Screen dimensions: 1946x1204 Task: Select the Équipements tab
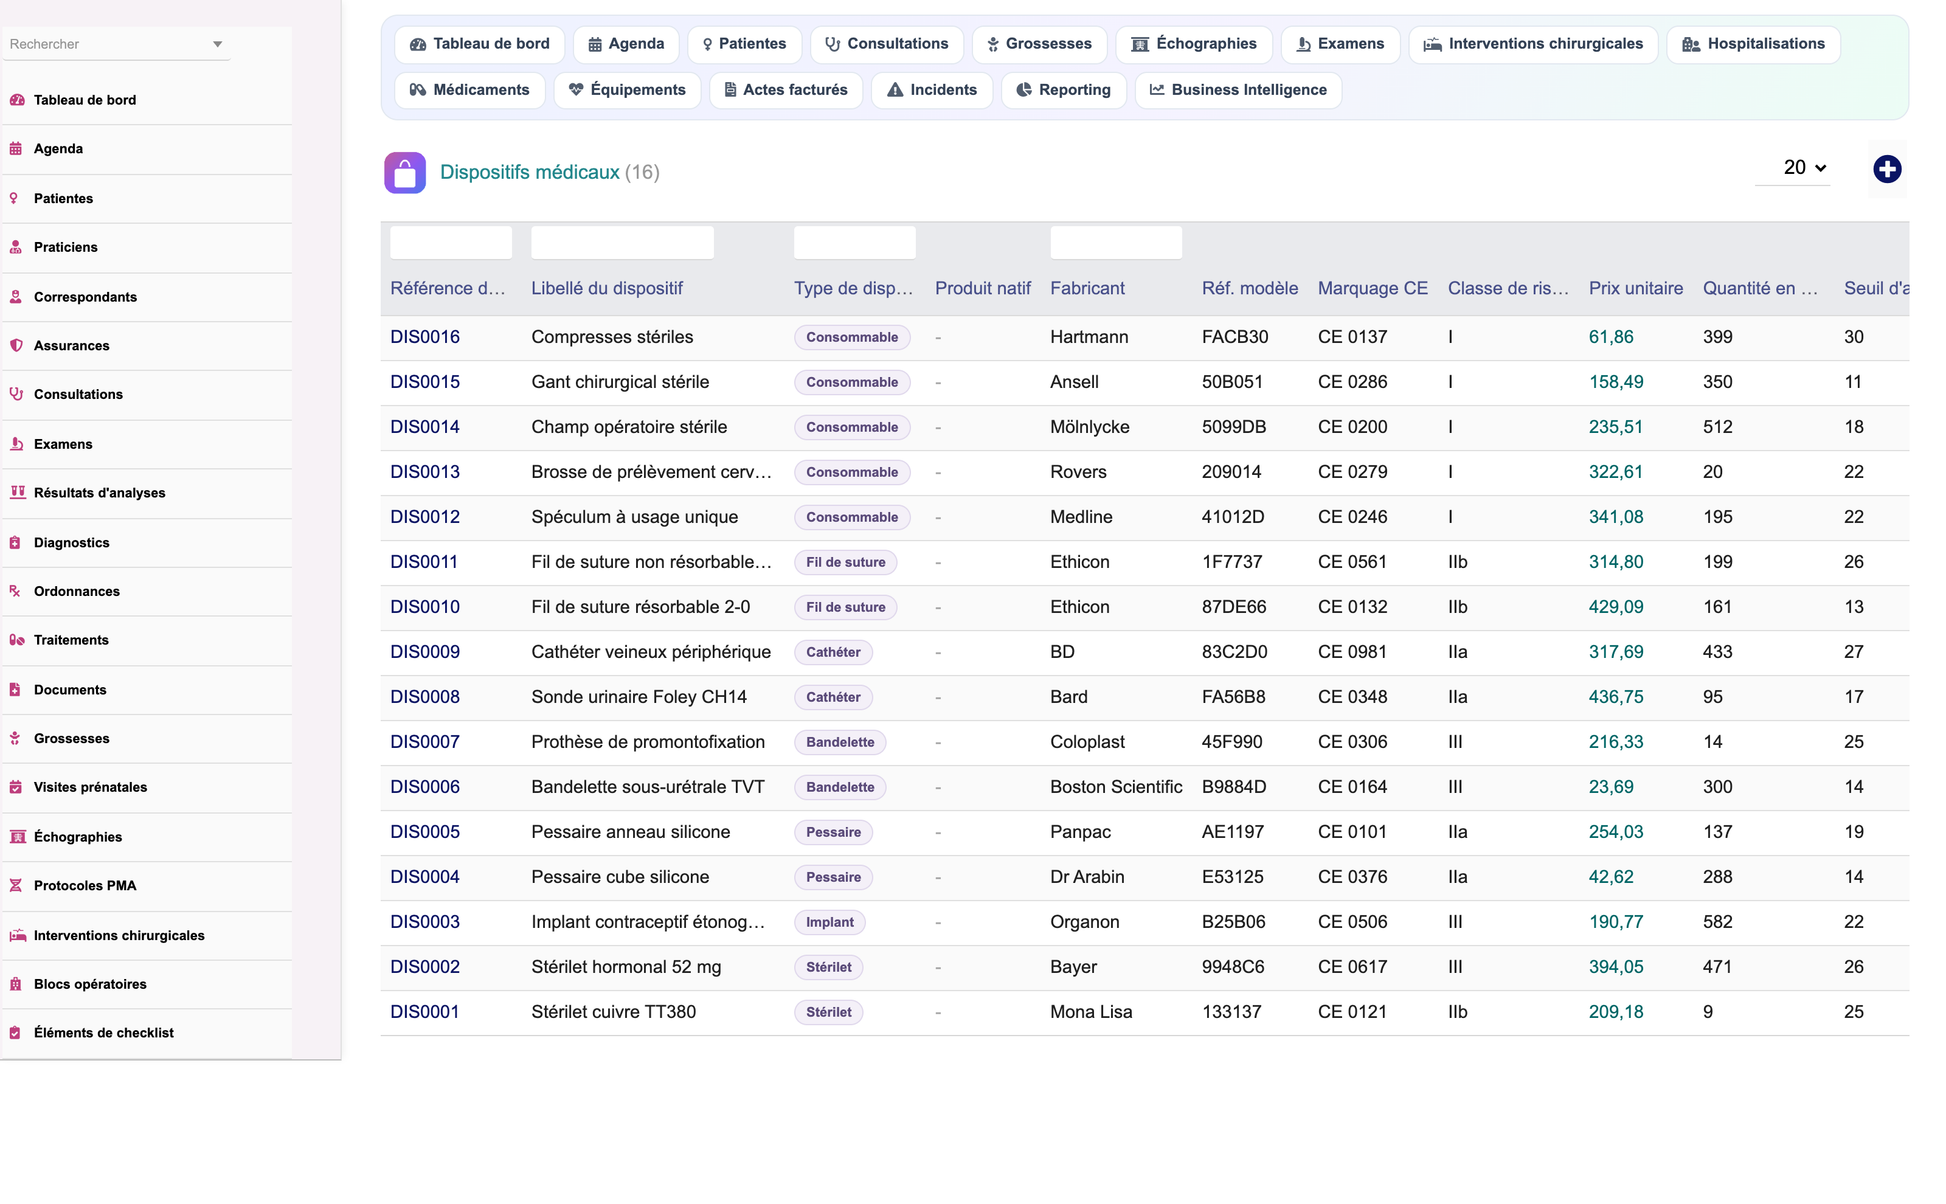tap(627, 90)
